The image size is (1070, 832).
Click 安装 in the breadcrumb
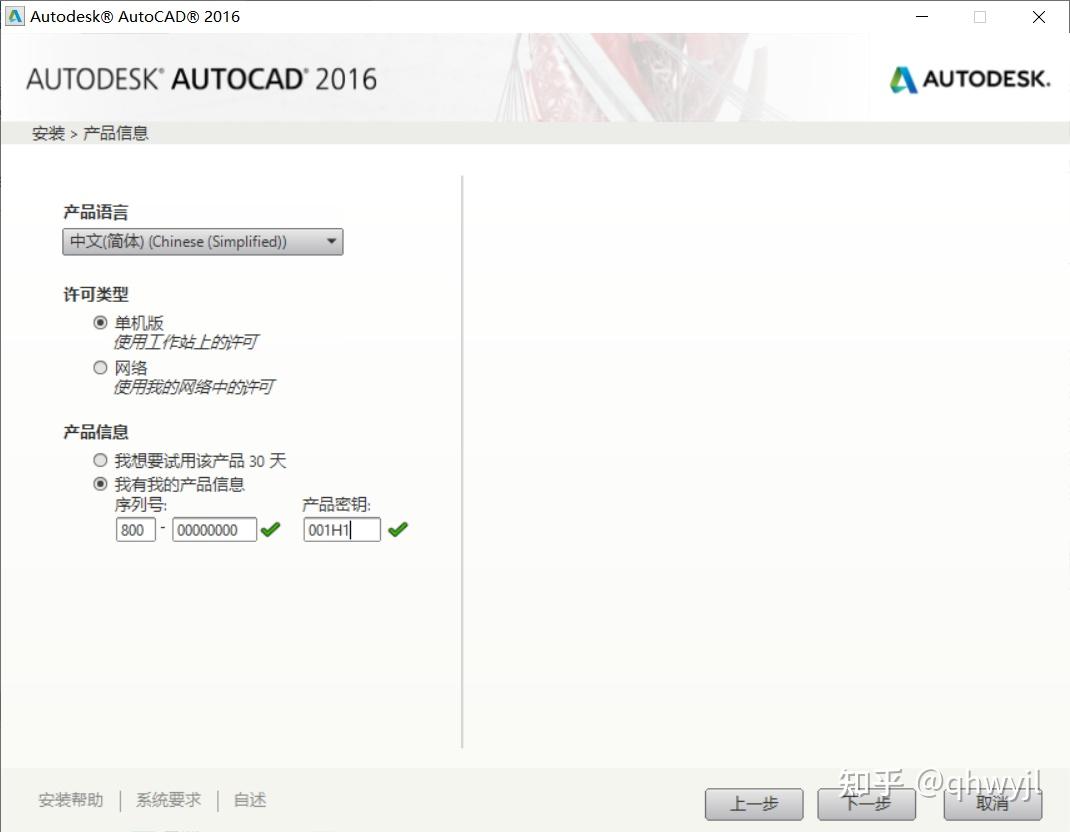tap(48, 133)
